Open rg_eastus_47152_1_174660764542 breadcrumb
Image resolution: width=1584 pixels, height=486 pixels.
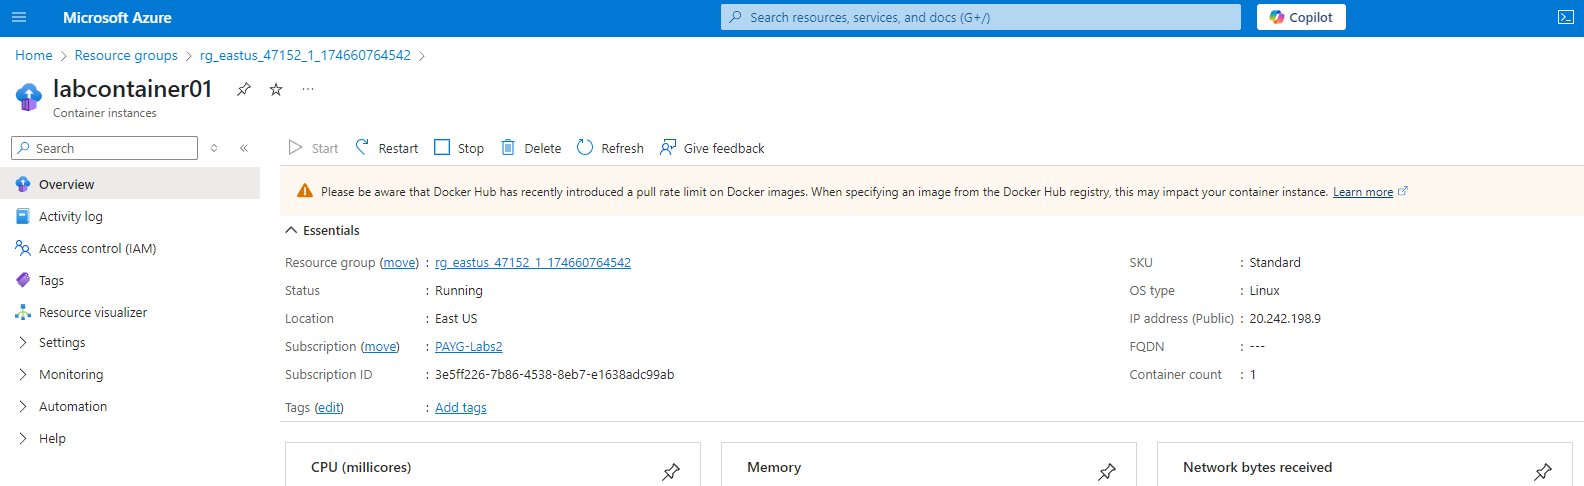(305, 55)
